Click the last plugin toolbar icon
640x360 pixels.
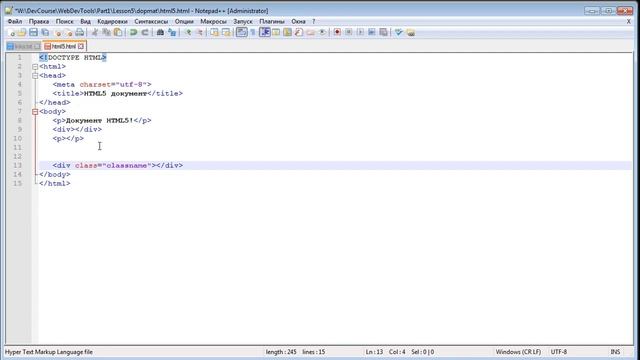point(411,32)
